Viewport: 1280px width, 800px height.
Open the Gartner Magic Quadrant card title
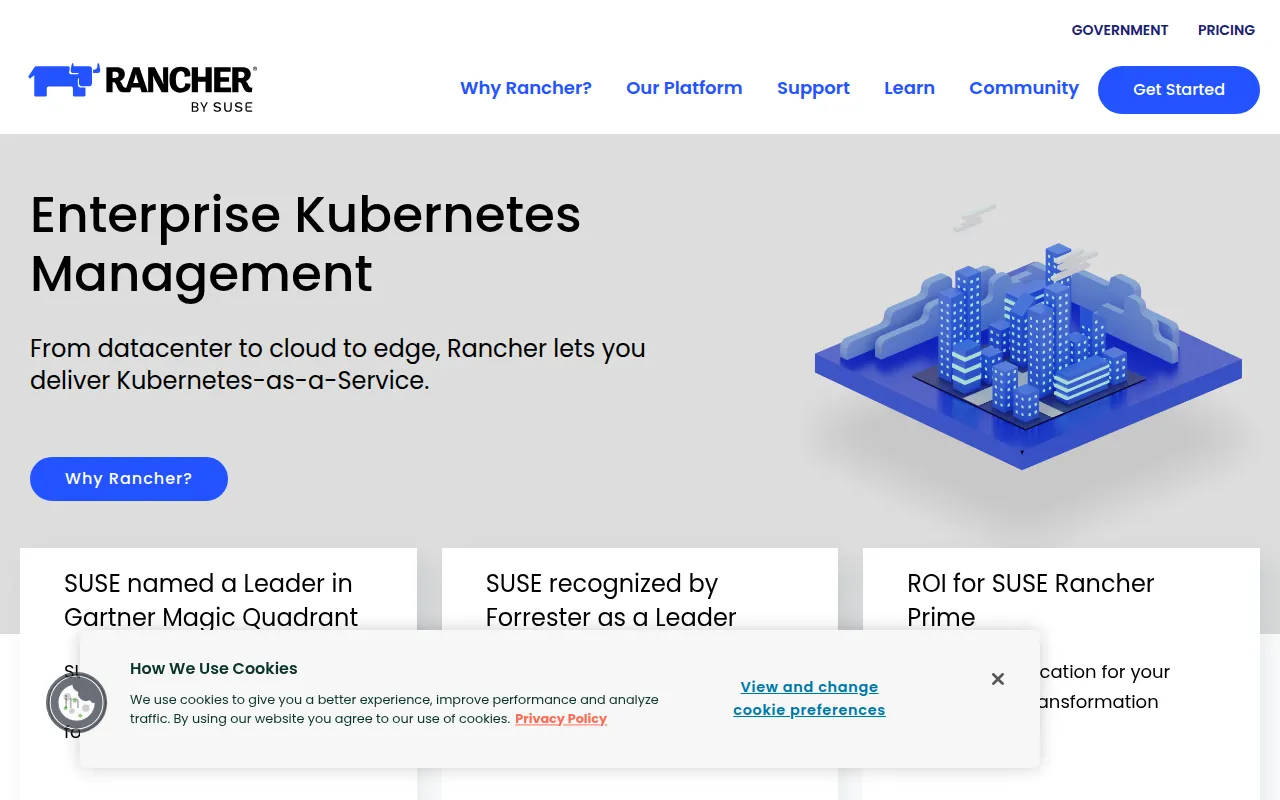[211, 600]
